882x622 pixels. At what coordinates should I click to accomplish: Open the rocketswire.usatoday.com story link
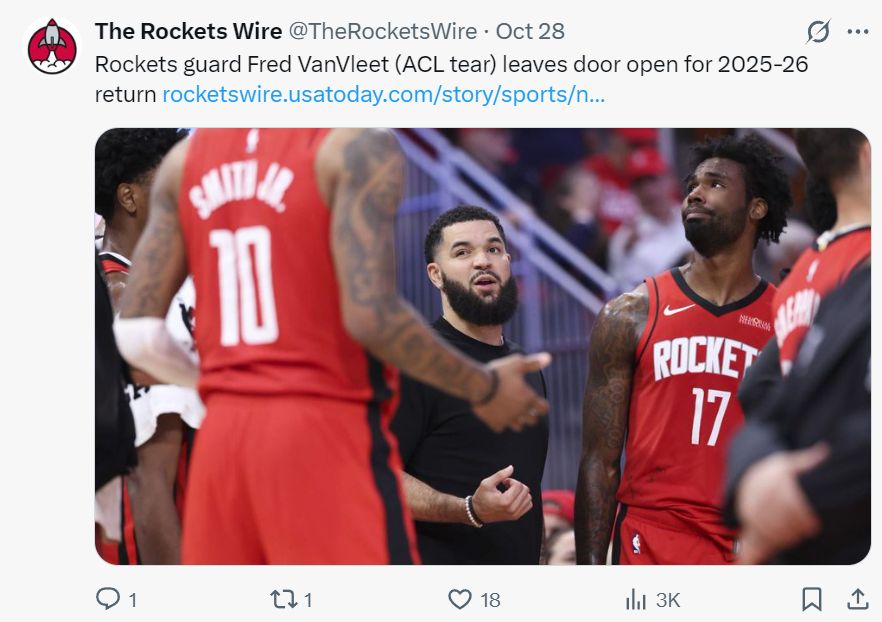[384, 94]
